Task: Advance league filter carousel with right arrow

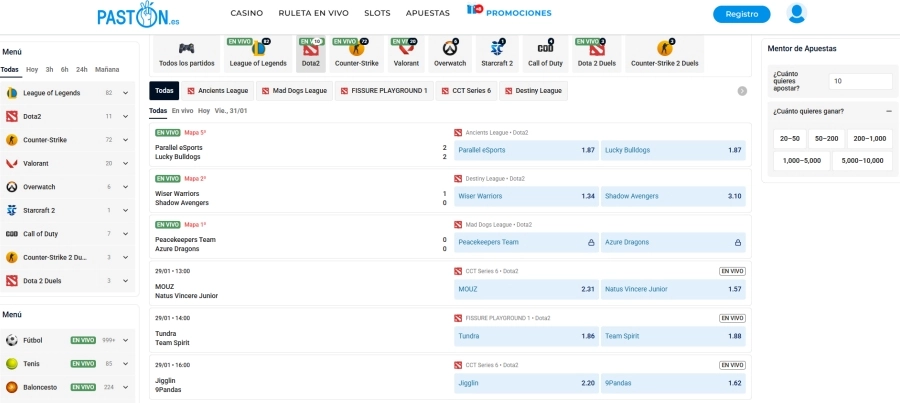Action: (742, 91)
